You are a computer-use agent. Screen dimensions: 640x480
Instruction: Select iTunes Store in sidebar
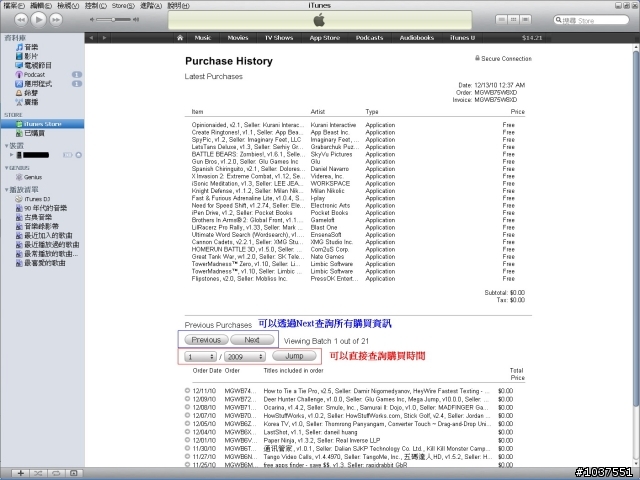pyautogui.click(x=42, y=124)
